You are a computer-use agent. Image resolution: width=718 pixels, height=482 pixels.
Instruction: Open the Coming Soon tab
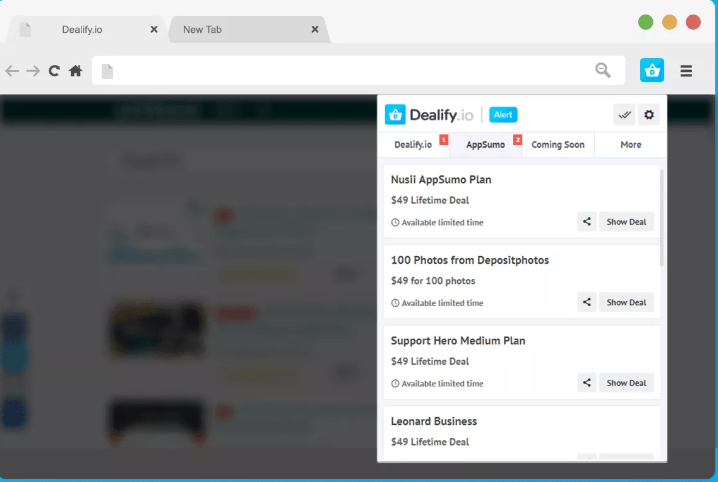point(558,145)
